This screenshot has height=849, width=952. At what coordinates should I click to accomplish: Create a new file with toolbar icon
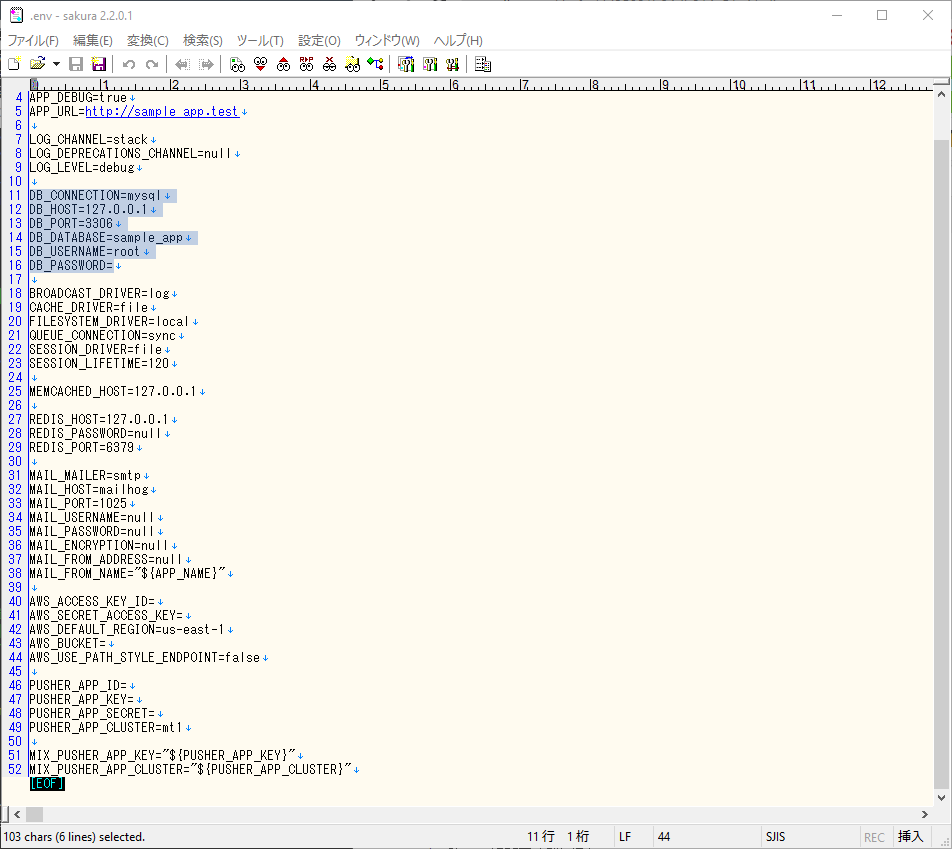(x=15, y=64)
